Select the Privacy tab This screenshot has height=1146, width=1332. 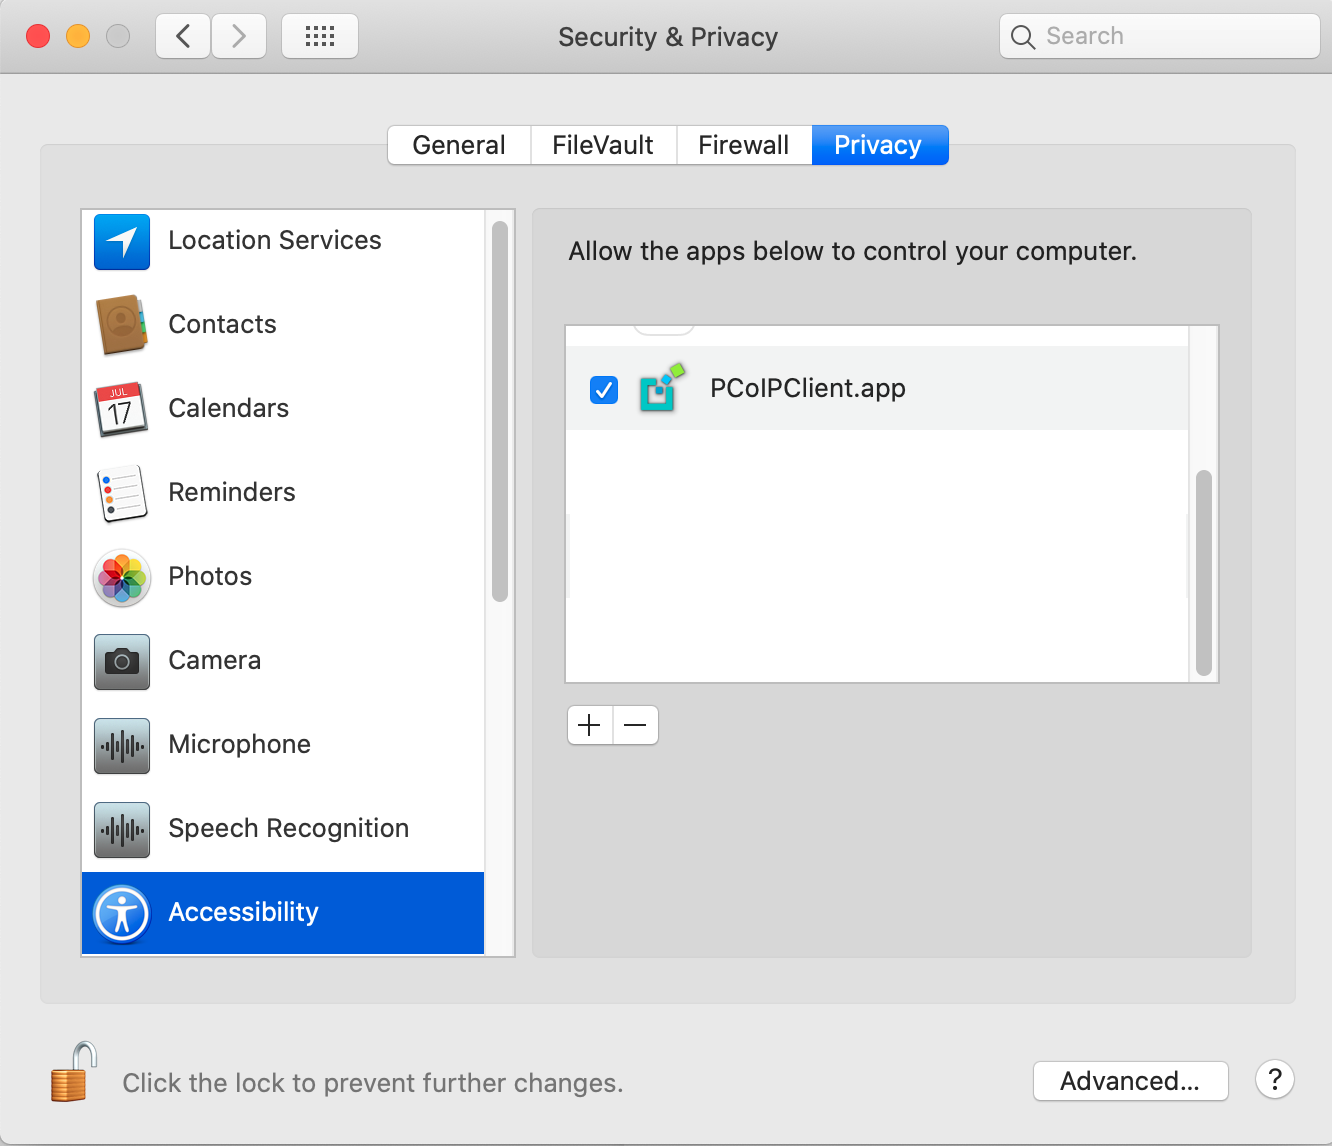coord(878,145)
